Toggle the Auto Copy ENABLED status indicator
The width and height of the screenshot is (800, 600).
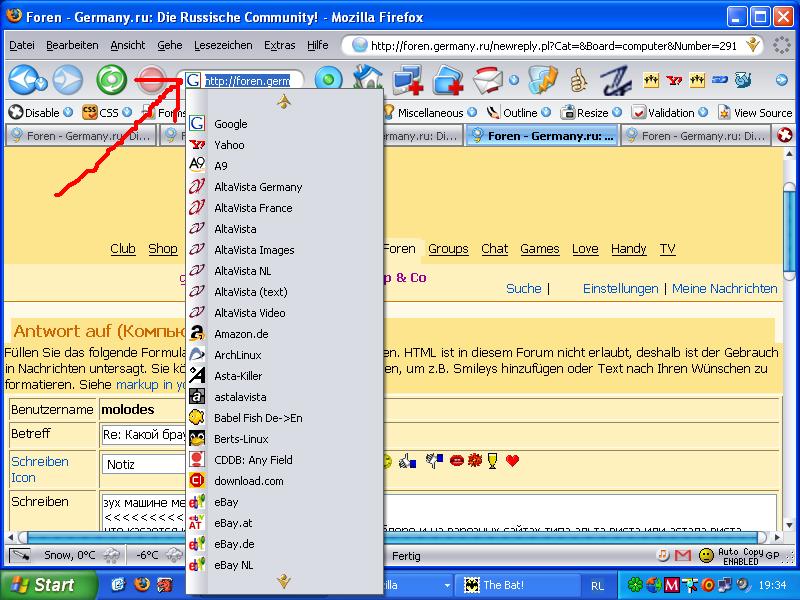pyautogui.click(x=741, y=556)
